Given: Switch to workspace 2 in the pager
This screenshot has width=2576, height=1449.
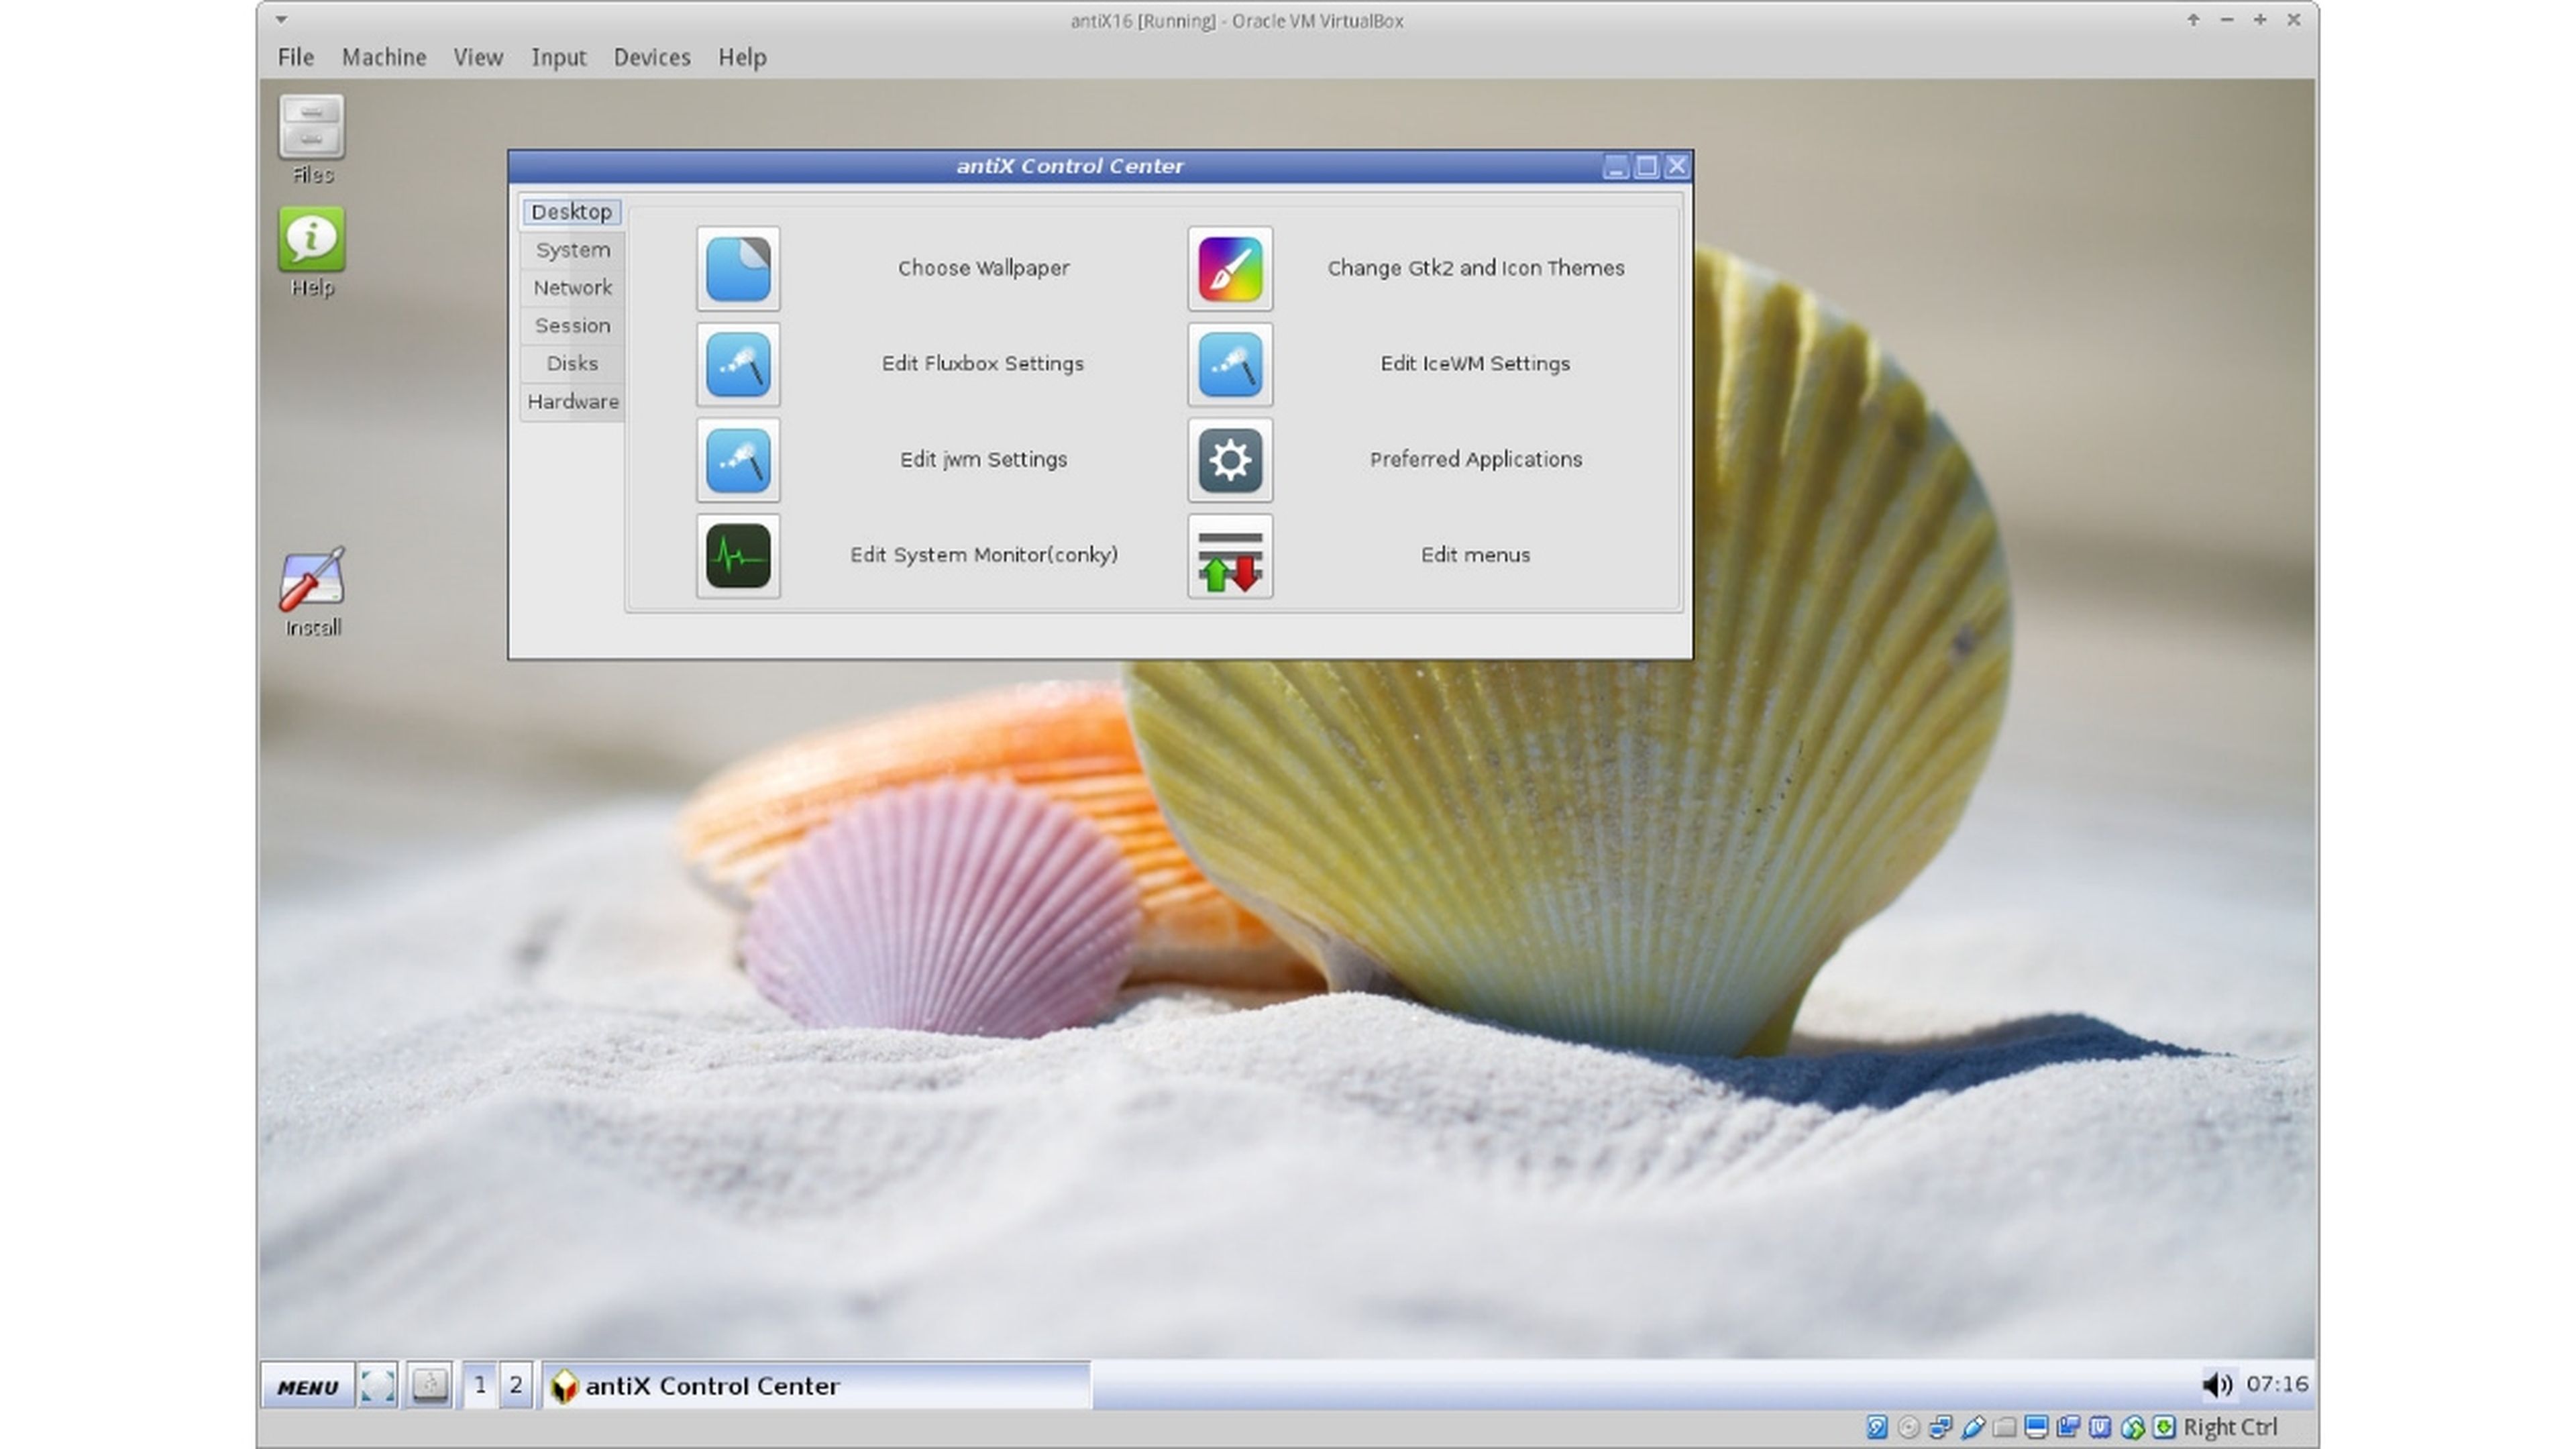Looking at the screenshot, I should 516,1385.
